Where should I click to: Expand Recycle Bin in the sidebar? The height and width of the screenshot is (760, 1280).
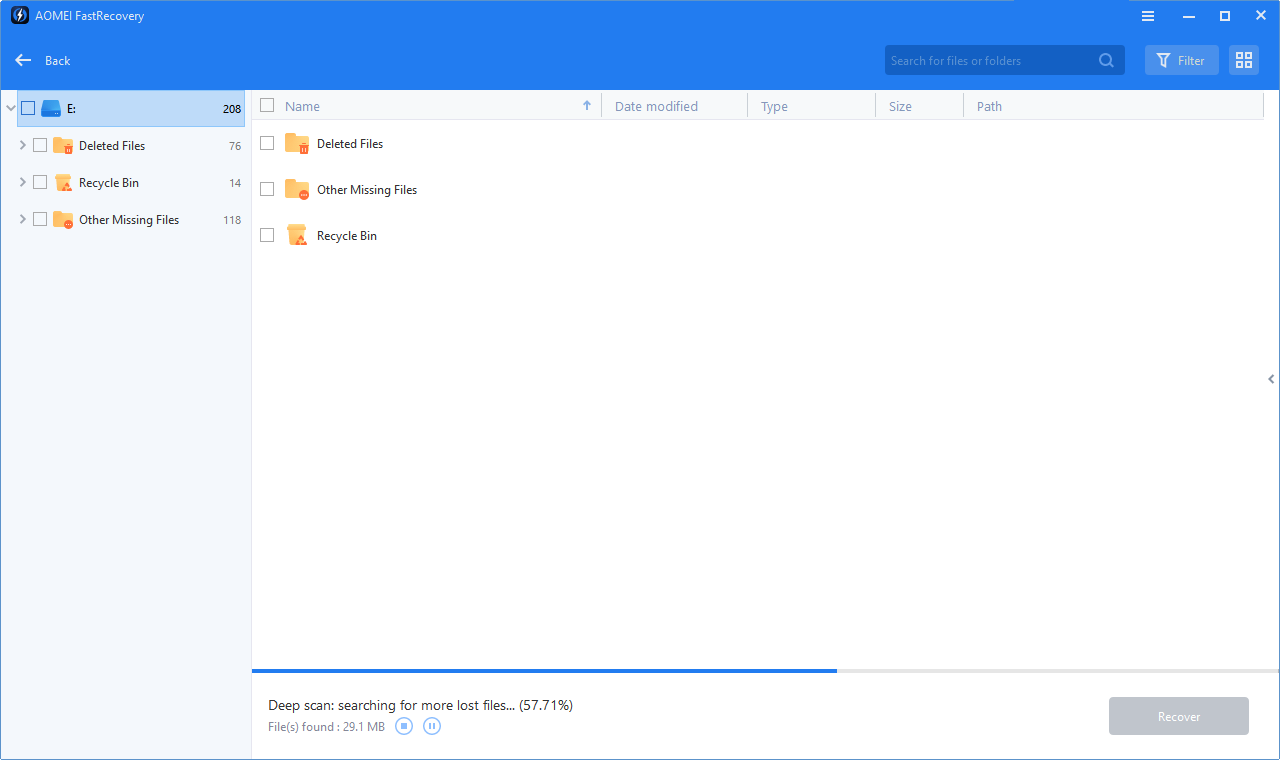tap(22, 182)
